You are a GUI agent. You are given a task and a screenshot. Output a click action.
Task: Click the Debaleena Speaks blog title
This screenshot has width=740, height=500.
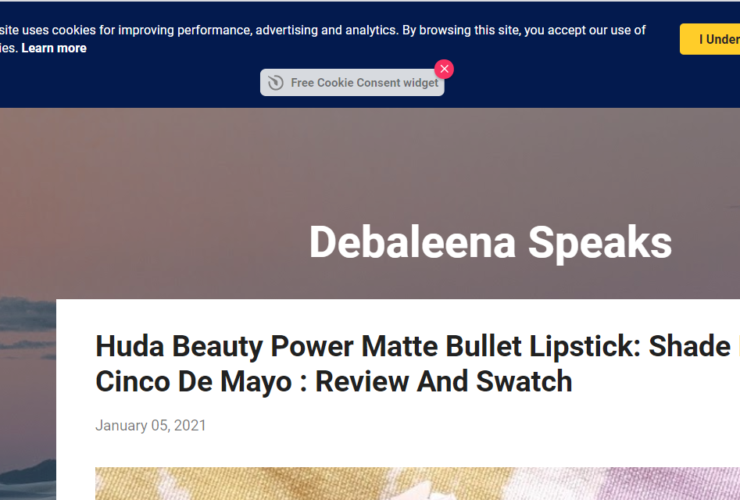click(x=490, y=242)
